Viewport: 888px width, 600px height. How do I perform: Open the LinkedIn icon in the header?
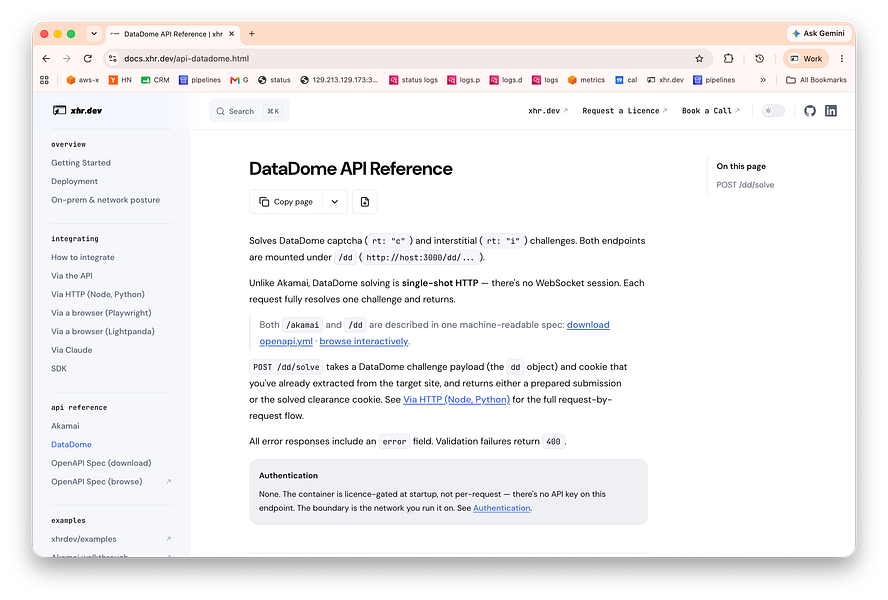click(831, 110)
